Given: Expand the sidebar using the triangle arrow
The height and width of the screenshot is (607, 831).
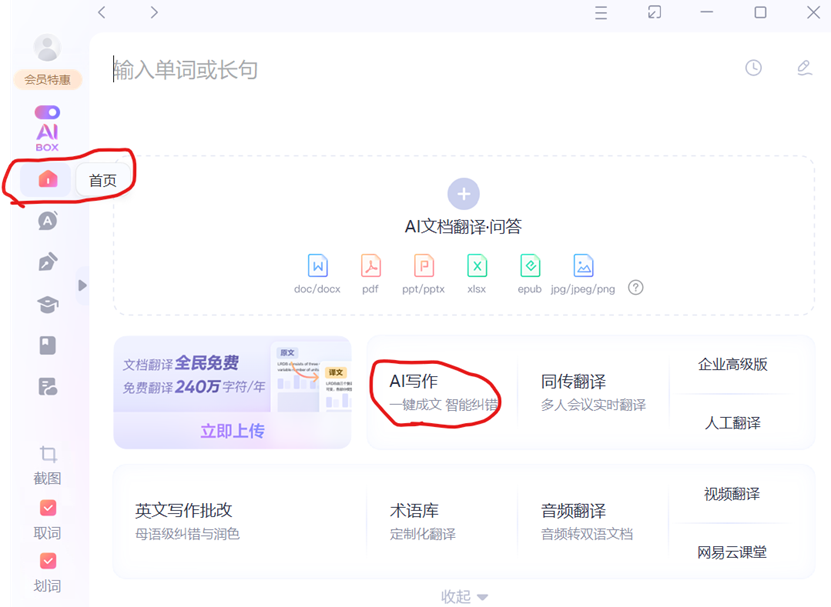Looking at the screenshot, I should click(x=82, y=286).
